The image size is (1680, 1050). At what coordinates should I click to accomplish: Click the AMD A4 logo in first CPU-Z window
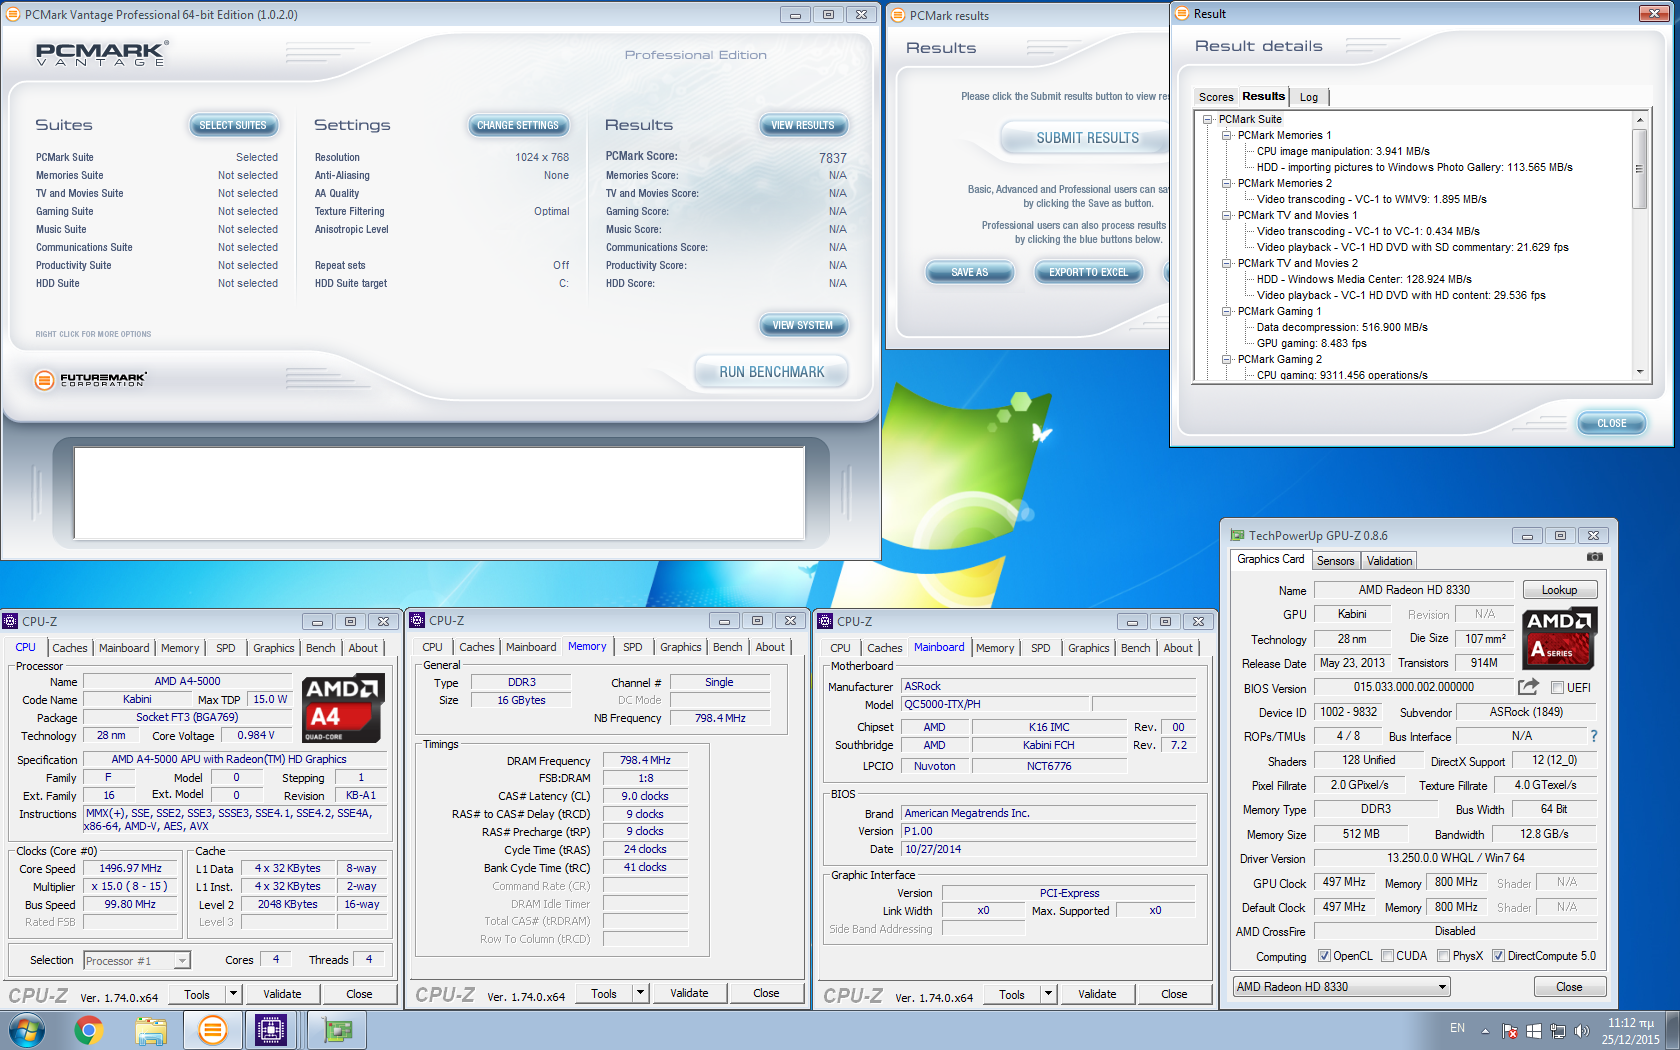click(x=343, y=708)
